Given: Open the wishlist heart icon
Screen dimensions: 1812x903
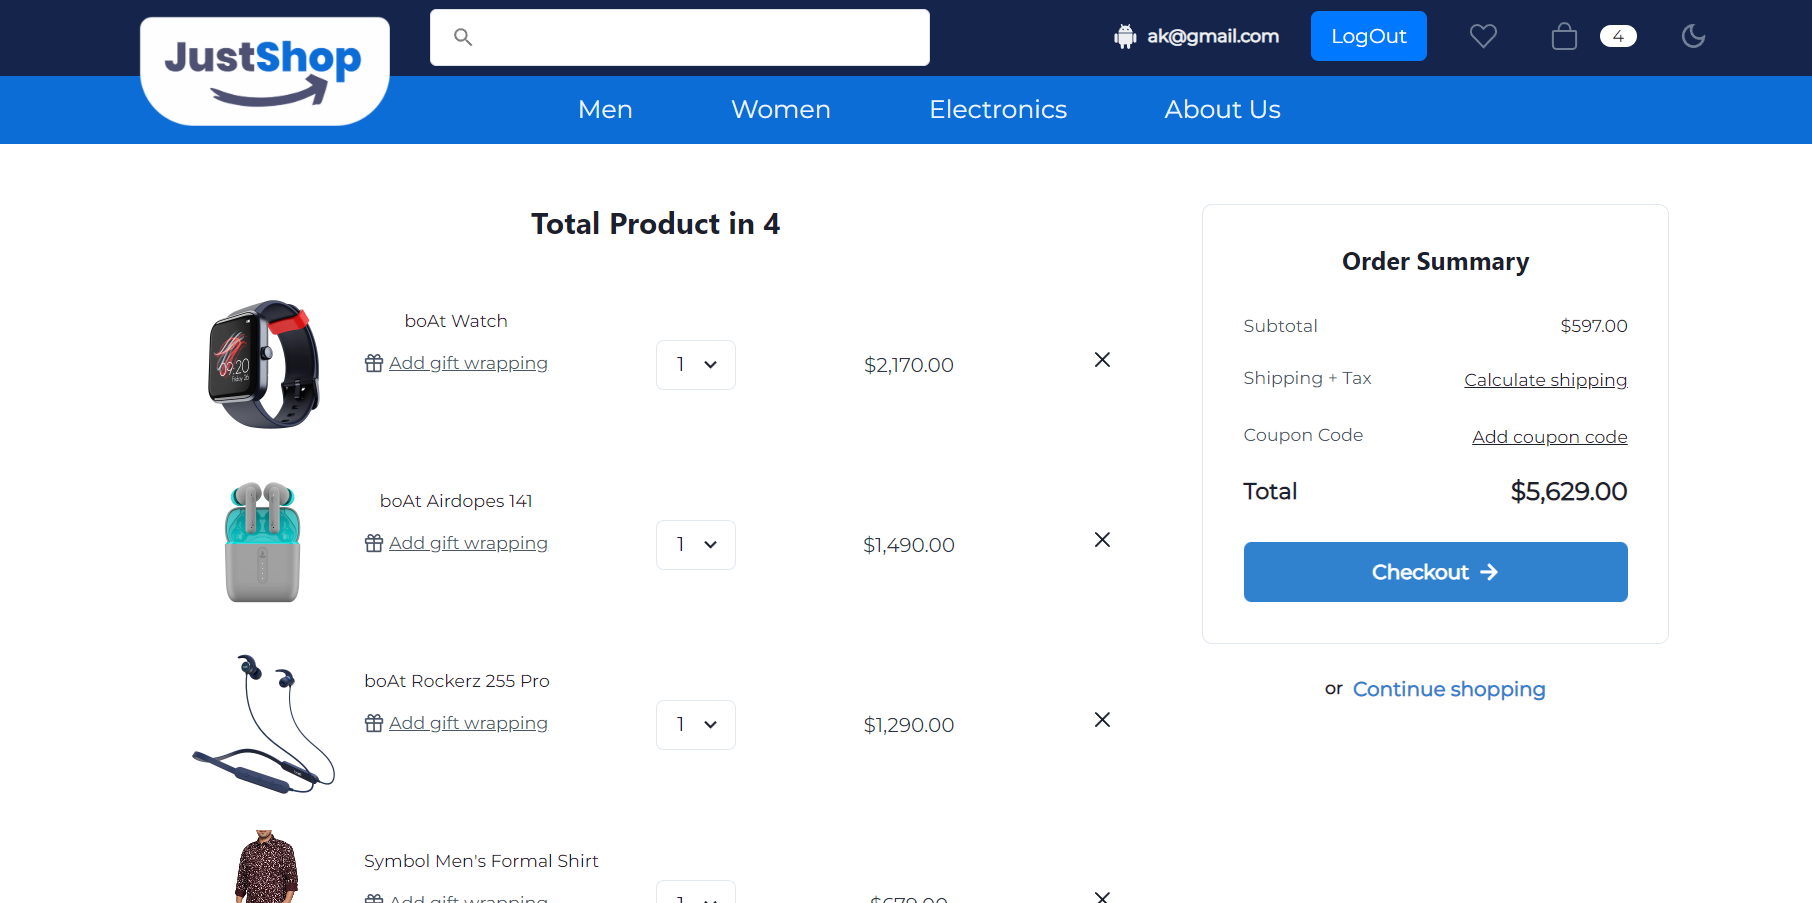Looking at the screenshot, I should click(1483, 36).
